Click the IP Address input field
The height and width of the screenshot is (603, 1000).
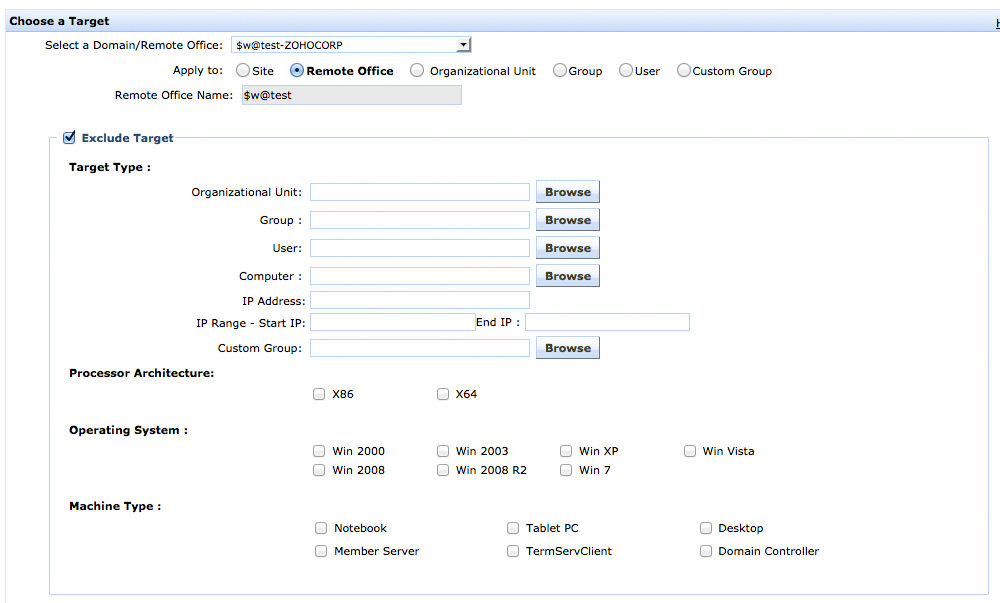[419, 300]
